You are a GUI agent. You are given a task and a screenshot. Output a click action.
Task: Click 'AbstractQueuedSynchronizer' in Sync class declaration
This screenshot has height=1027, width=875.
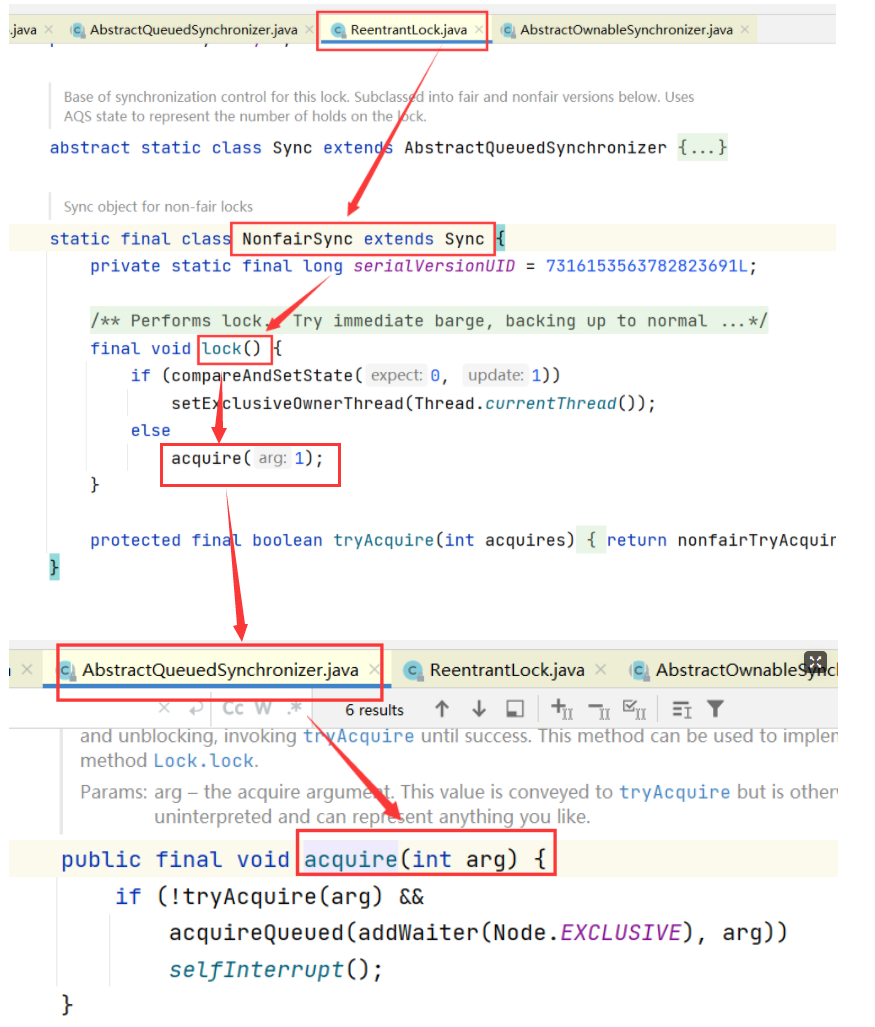click(x=535, y=148)
